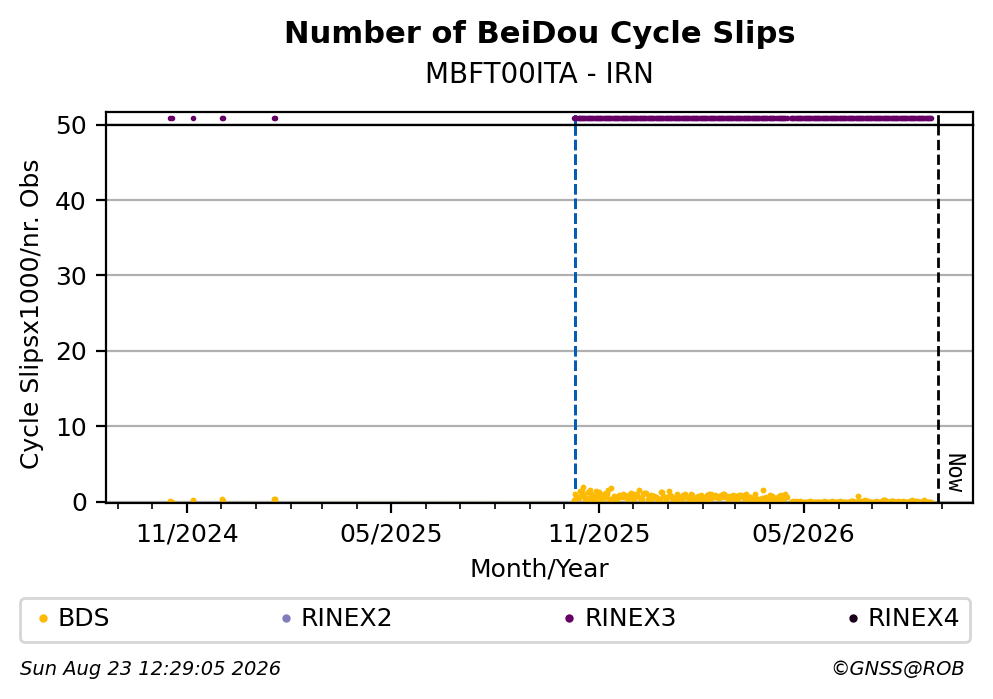
Task: Click the chart title Number of BeiDou Cycle Slips
Action: [540, 33]
